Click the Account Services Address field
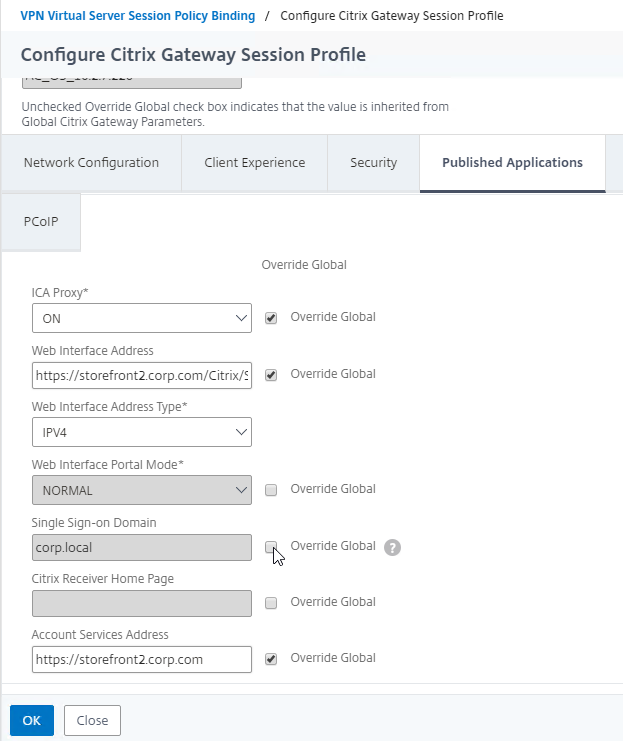 [x=142, y=659]
